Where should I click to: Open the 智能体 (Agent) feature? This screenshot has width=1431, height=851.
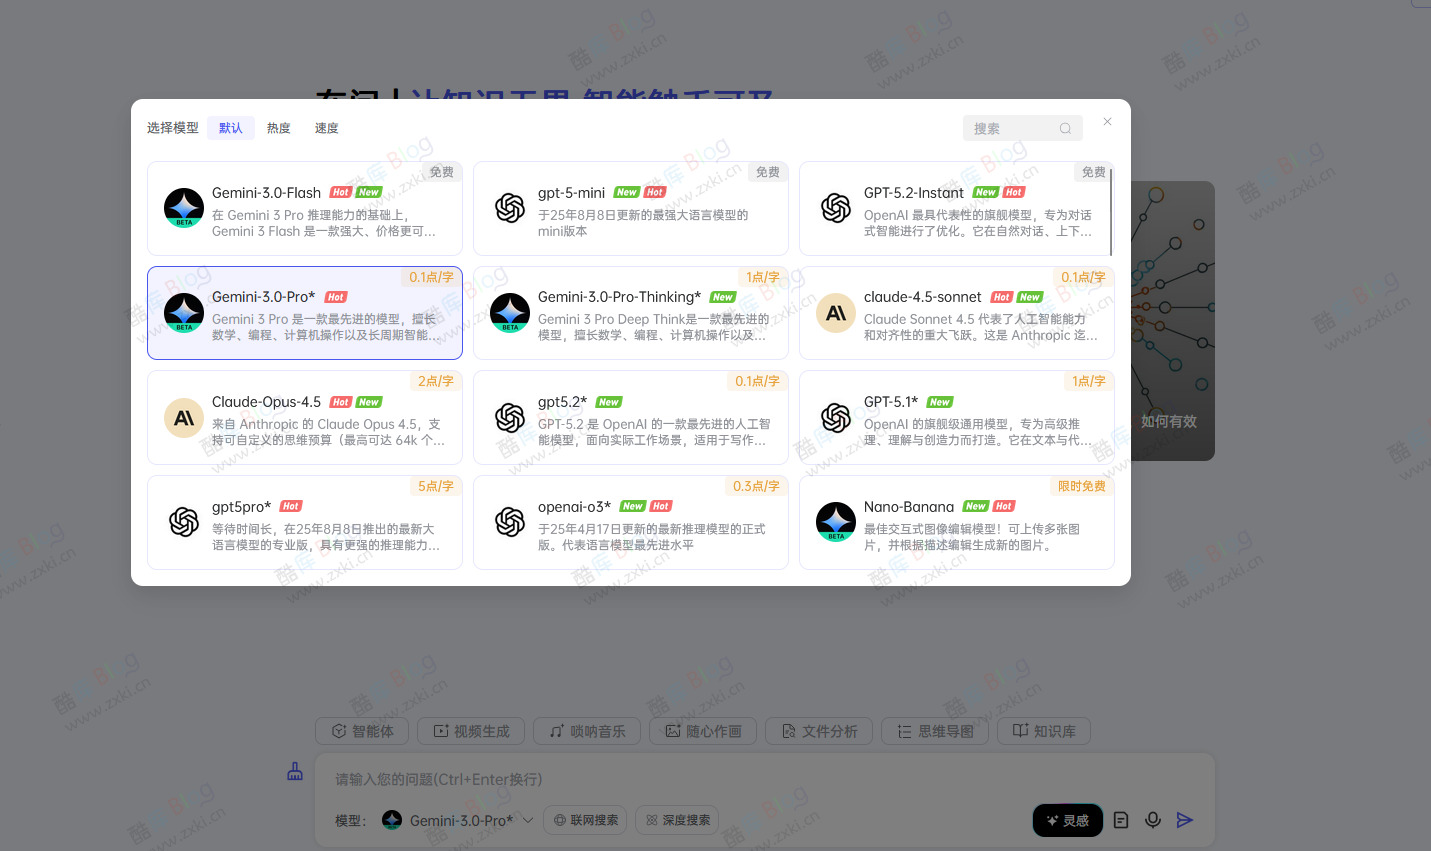coord(361,731)
